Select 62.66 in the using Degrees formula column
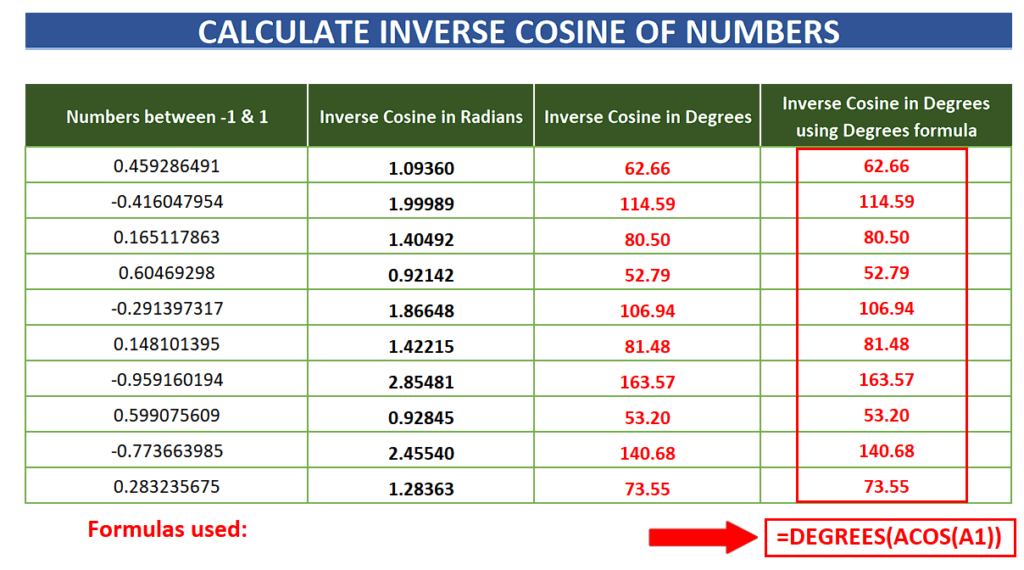The image size is (1024, 570). click(x=886, y=166)
